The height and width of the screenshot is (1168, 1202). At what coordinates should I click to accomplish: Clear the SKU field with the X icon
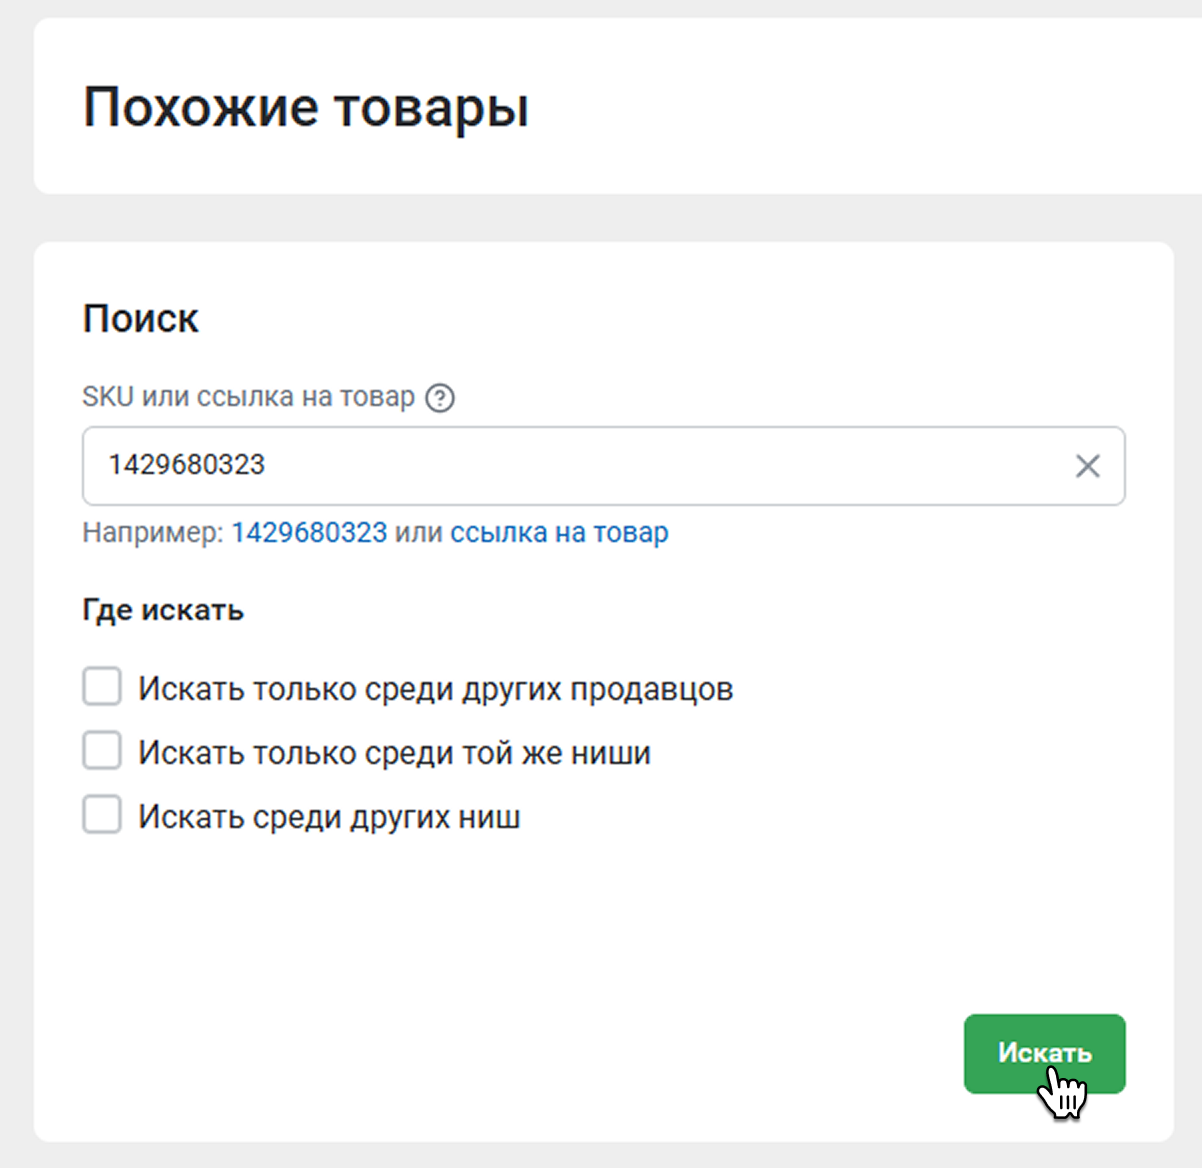(1087, 466)
